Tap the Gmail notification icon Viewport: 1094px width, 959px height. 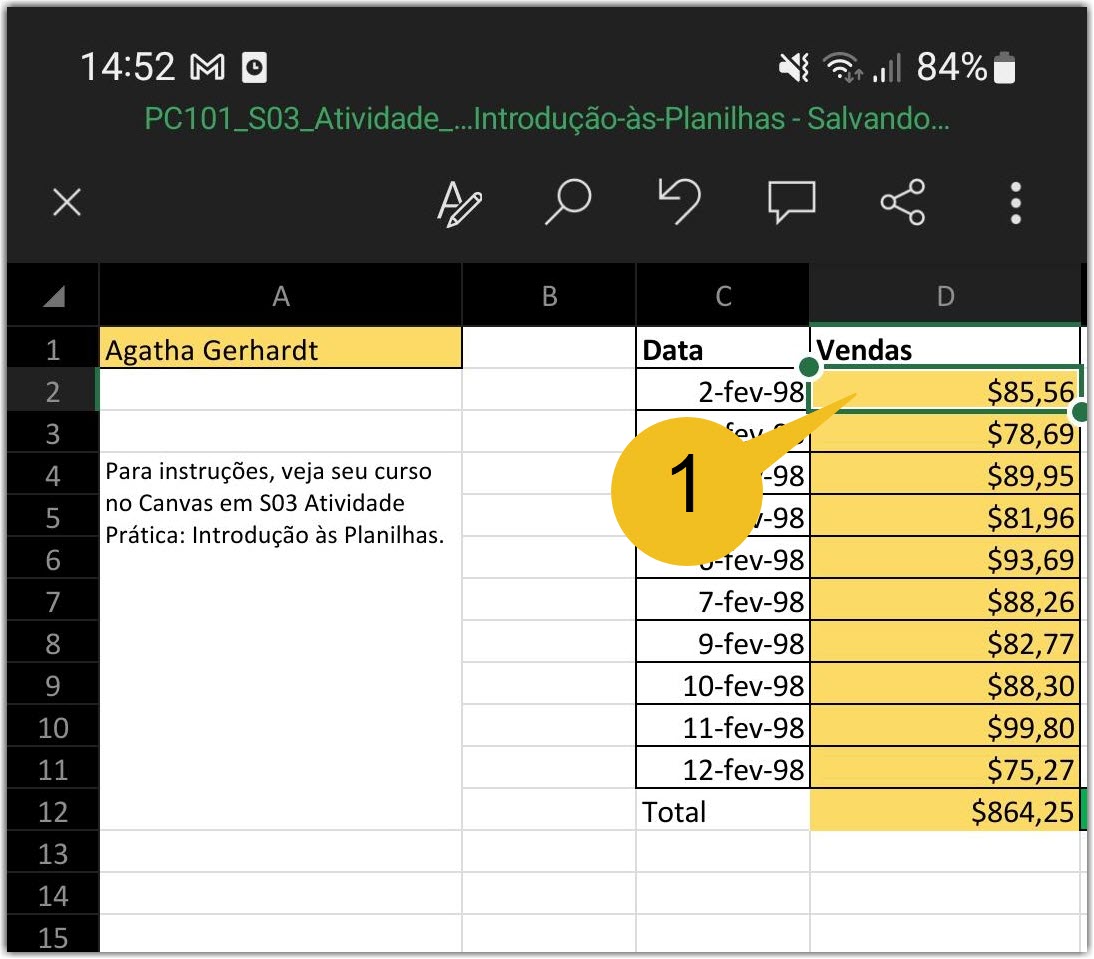[208, 68]
